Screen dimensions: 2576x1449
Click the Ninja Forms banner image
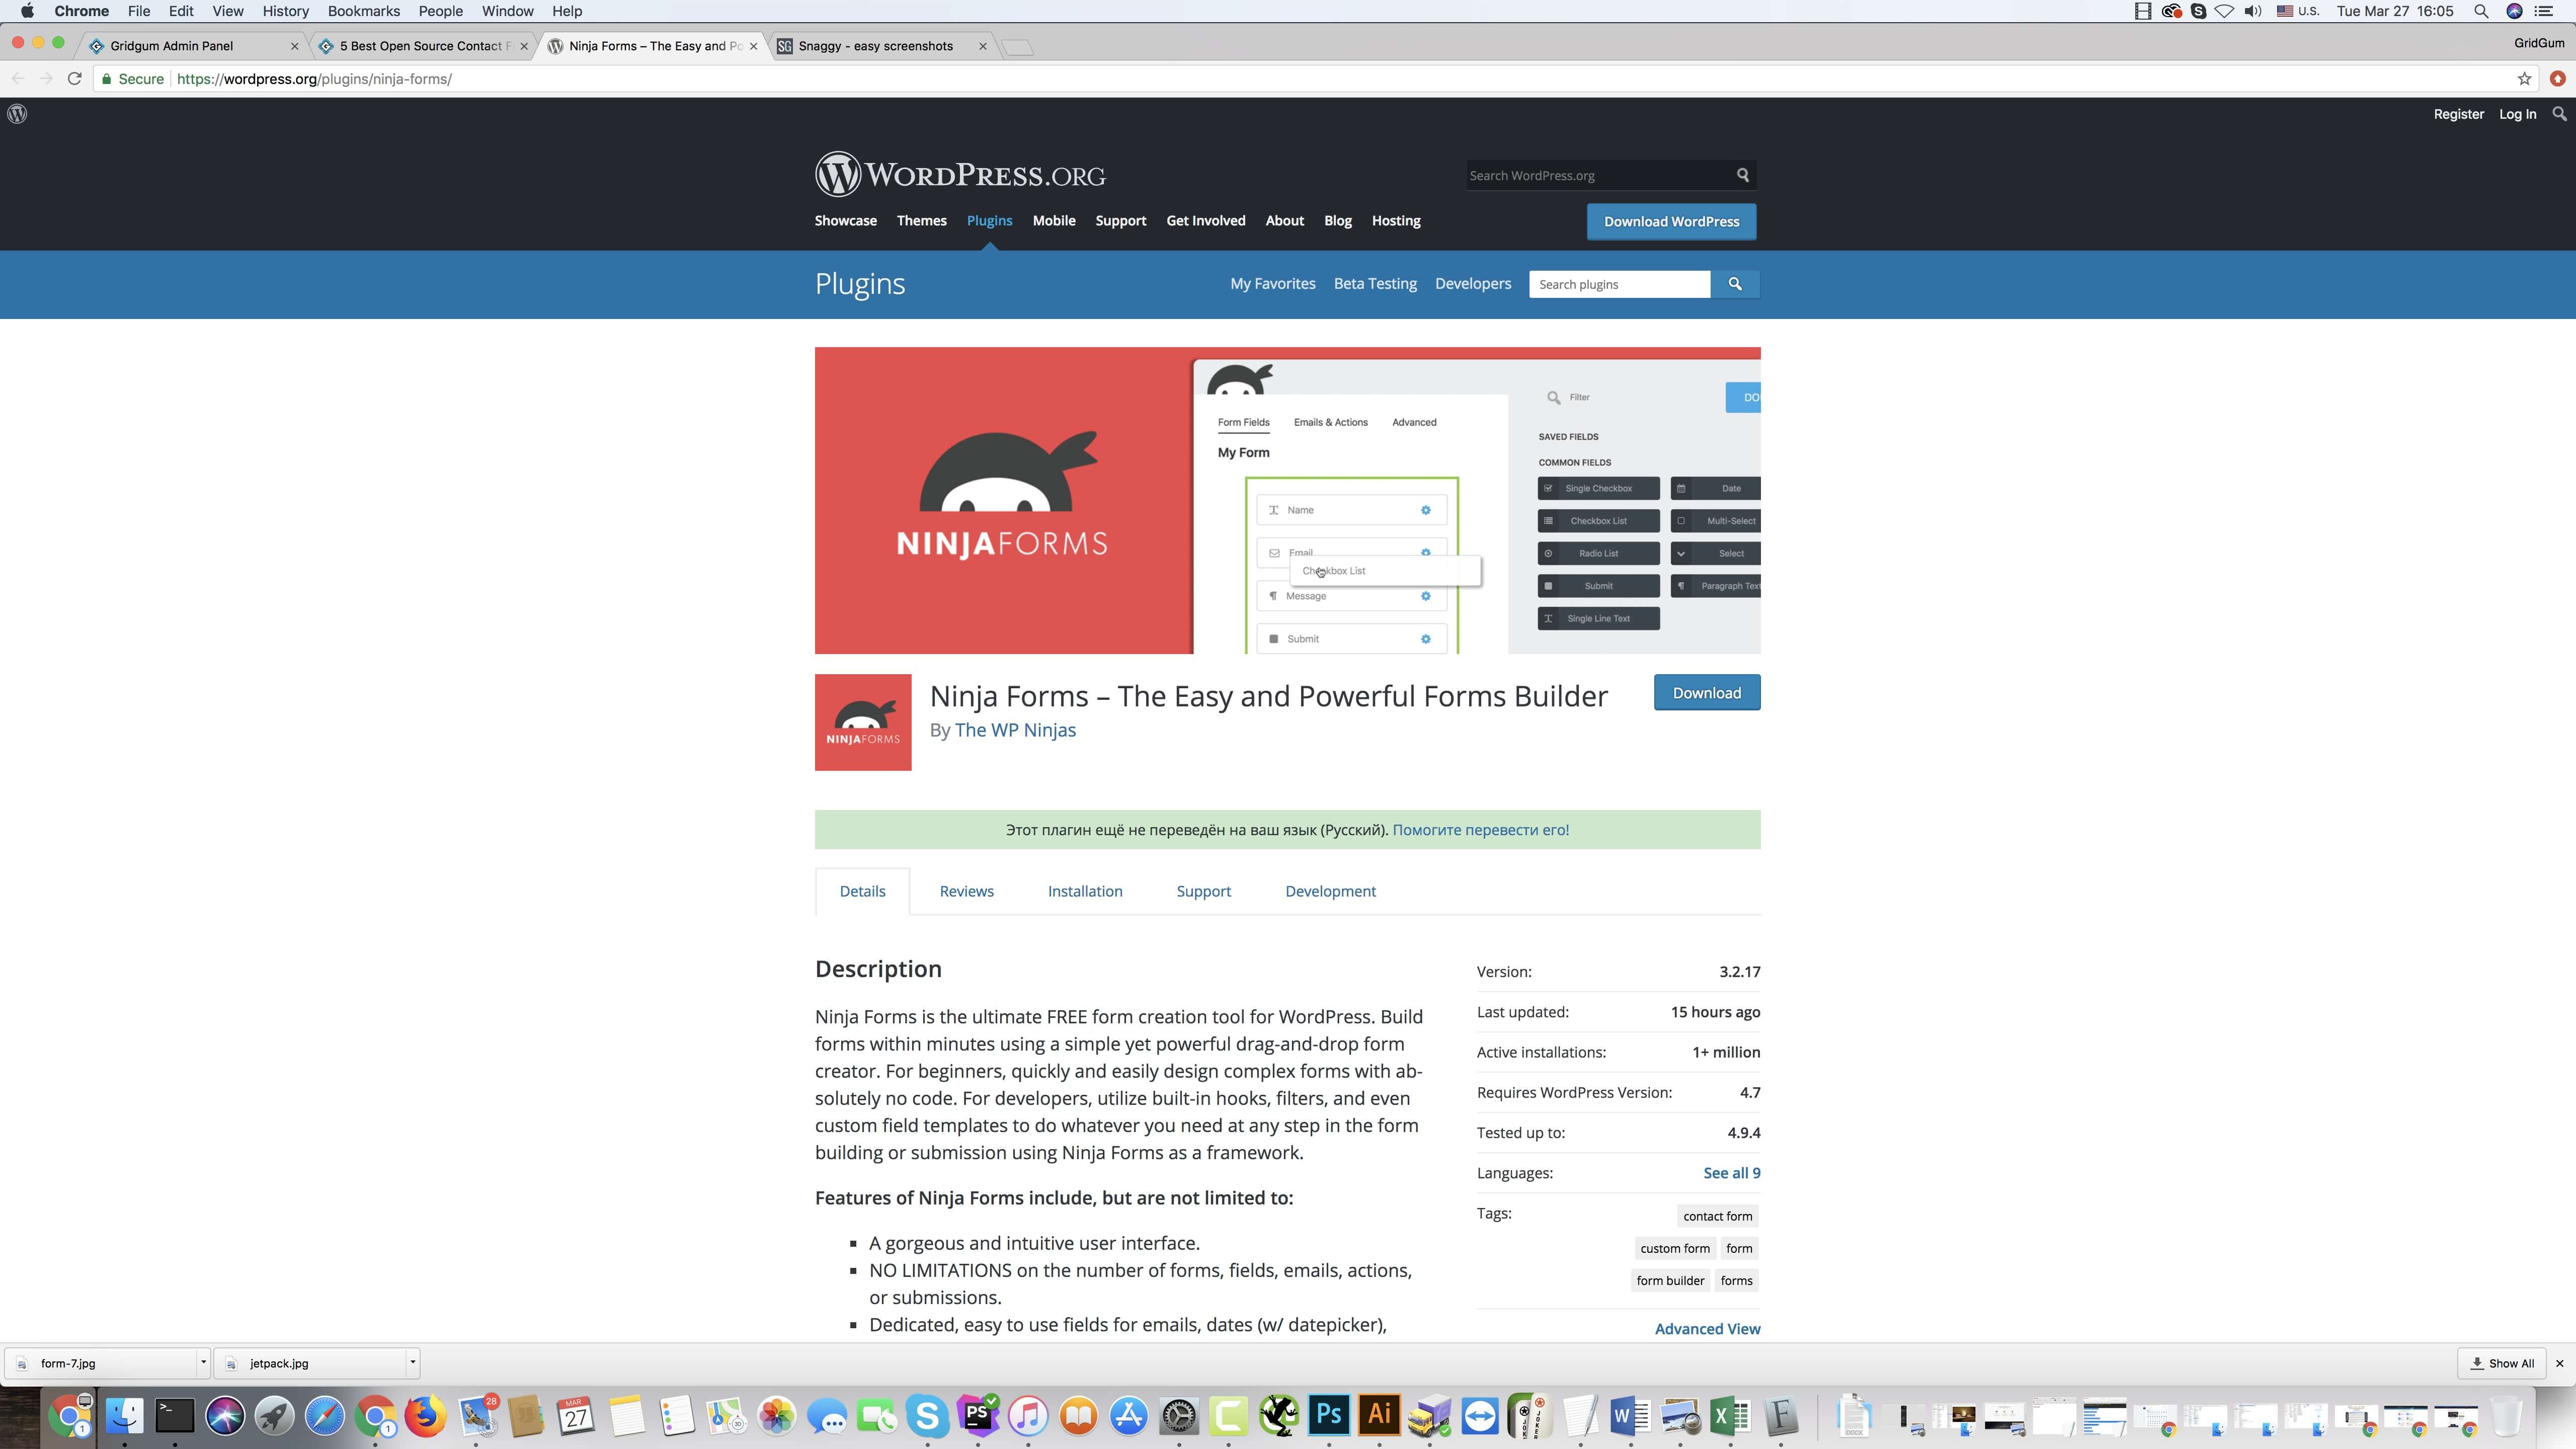pos(1288,500)
